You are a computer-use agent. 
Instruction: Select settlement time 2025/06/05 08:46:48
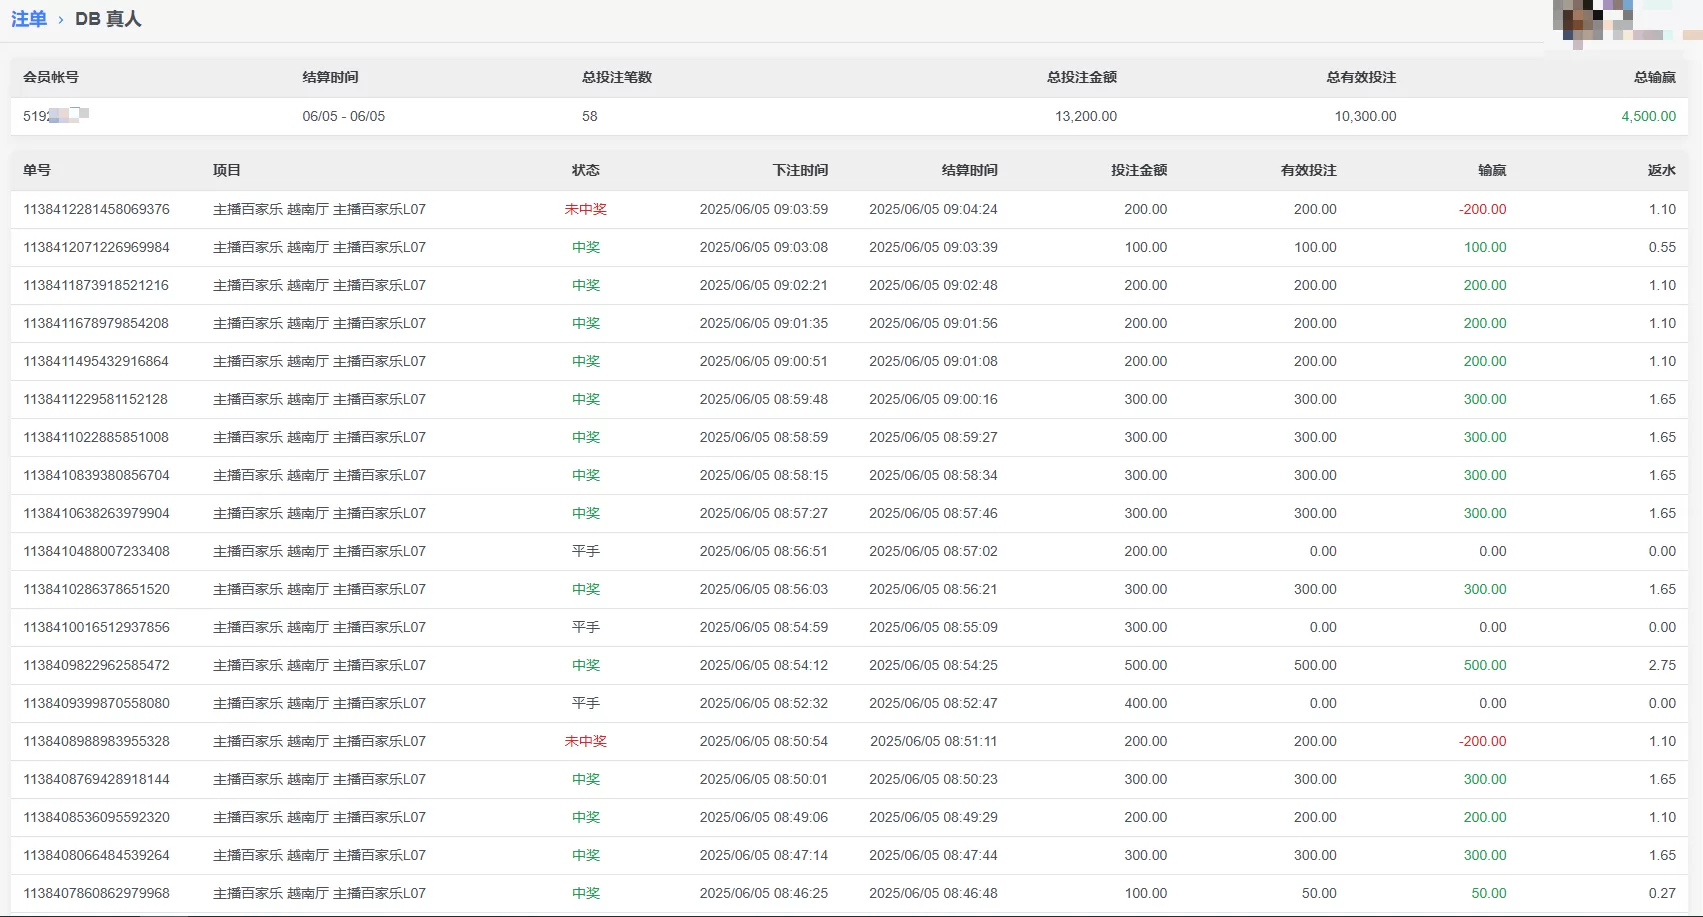(x=933, y=893)
